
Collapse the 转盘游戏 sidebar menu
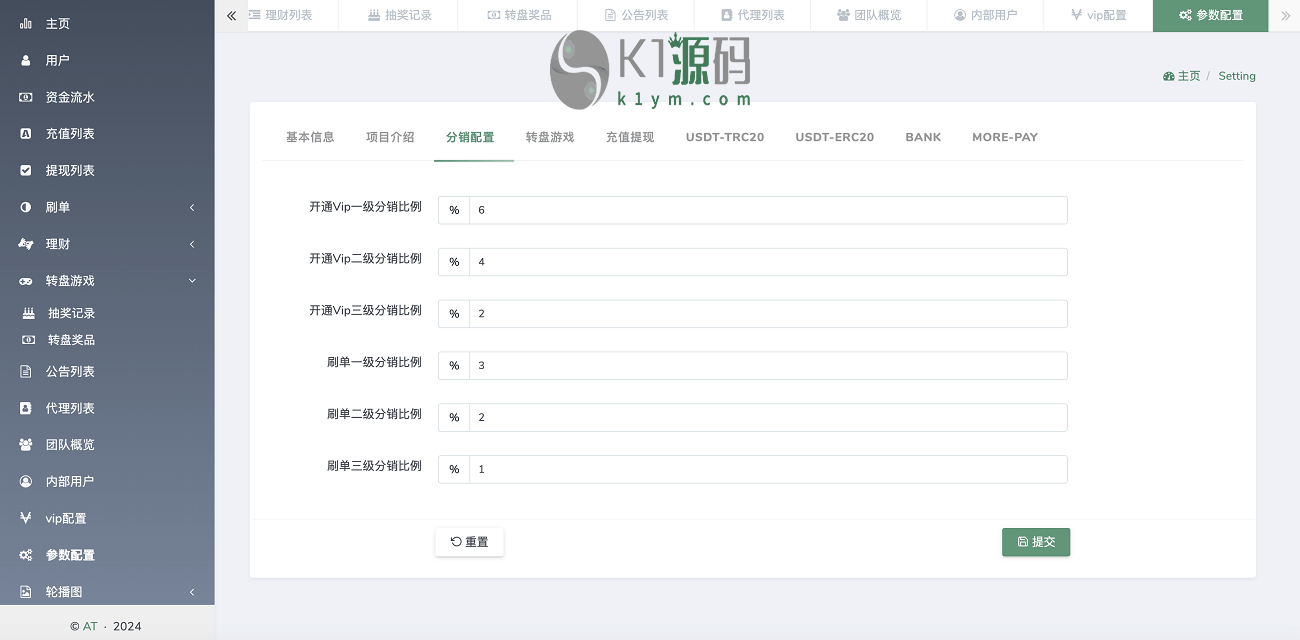click(x=191, y=281)
